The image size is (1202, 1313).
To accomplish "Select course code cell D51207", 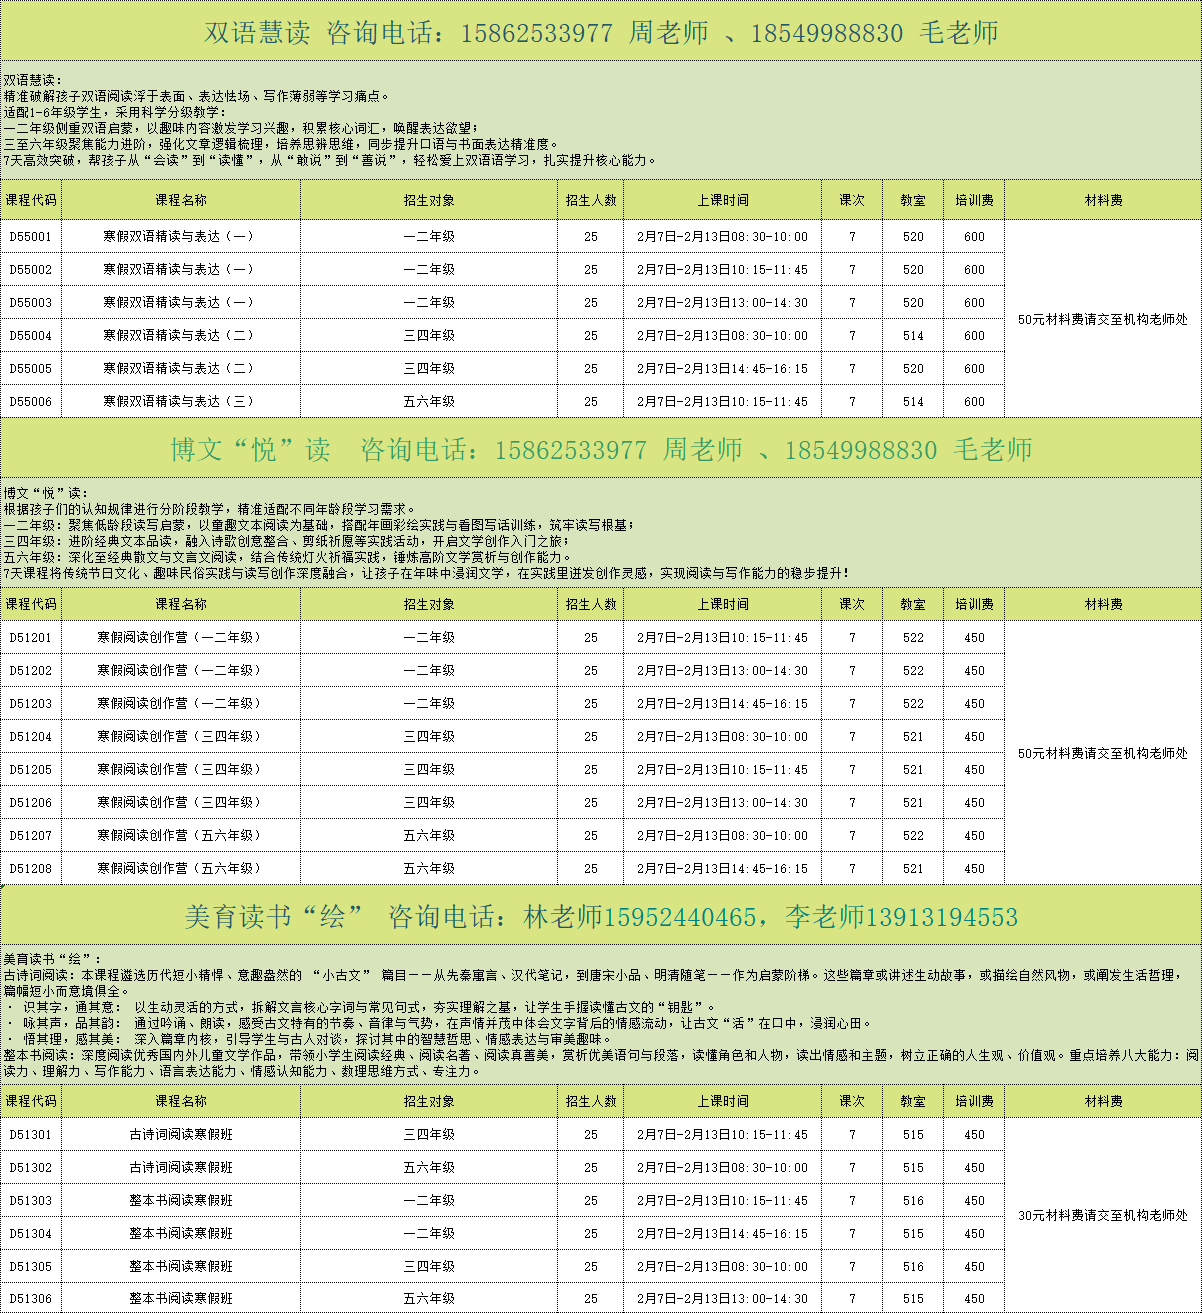I will tap(30, 836).
